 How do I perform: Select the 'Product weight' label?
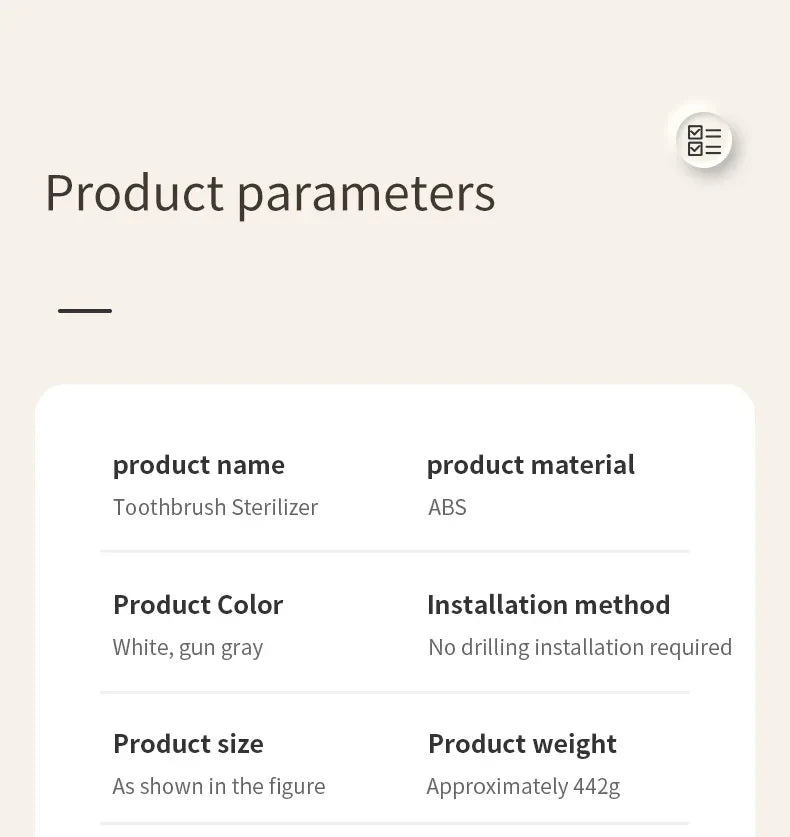523,744
